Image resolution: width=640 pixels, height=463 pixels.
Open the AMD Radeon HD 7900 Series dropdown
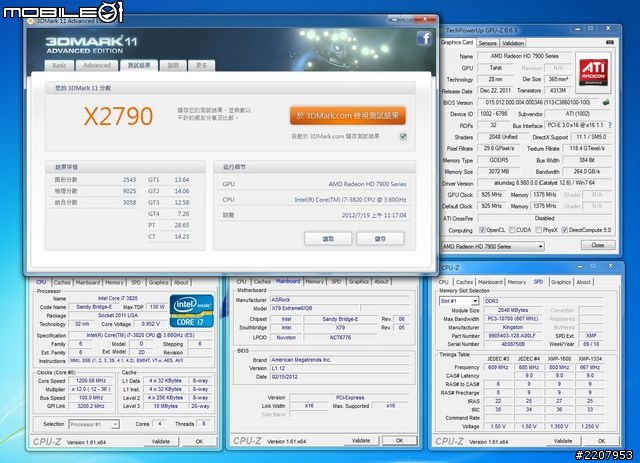coord(493,246)
